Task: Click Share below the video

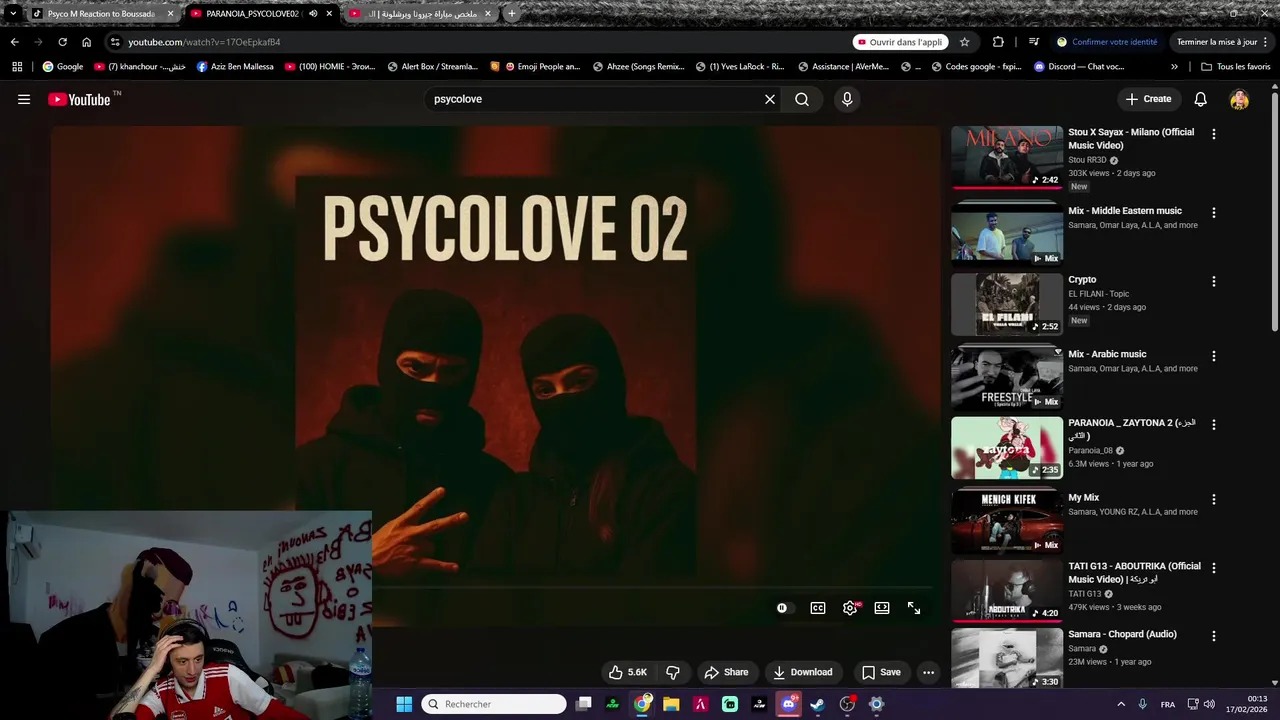Action: [x=726, y=672]
